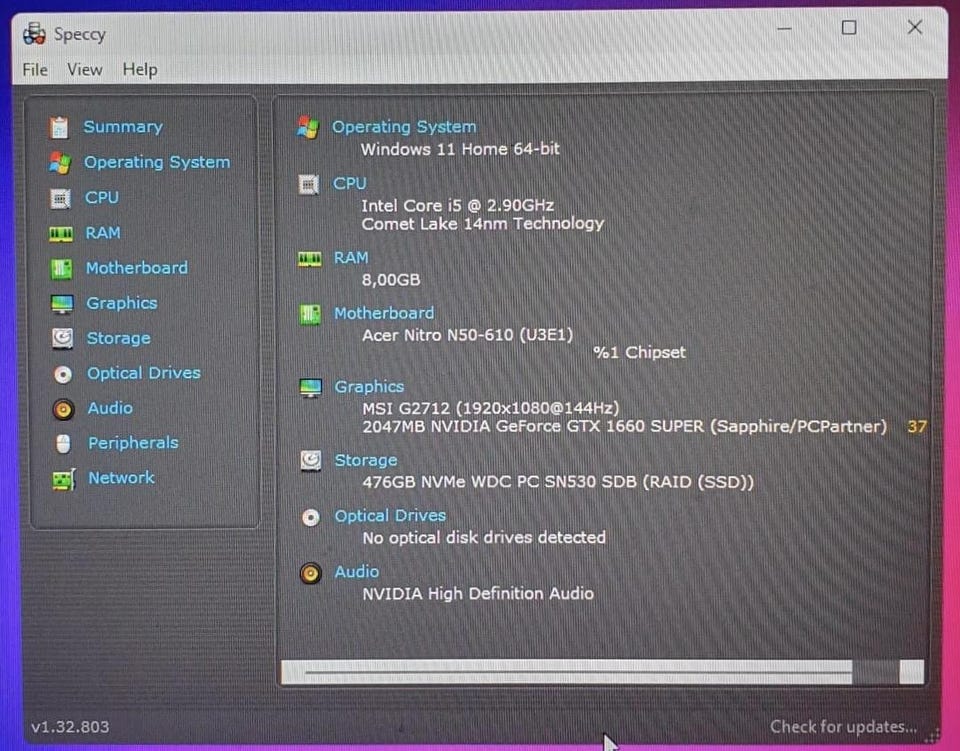Click Intel Core i5 @ 2.90GHz text
The width and height of the screenshot is (960, 751).
coord(457,205)
